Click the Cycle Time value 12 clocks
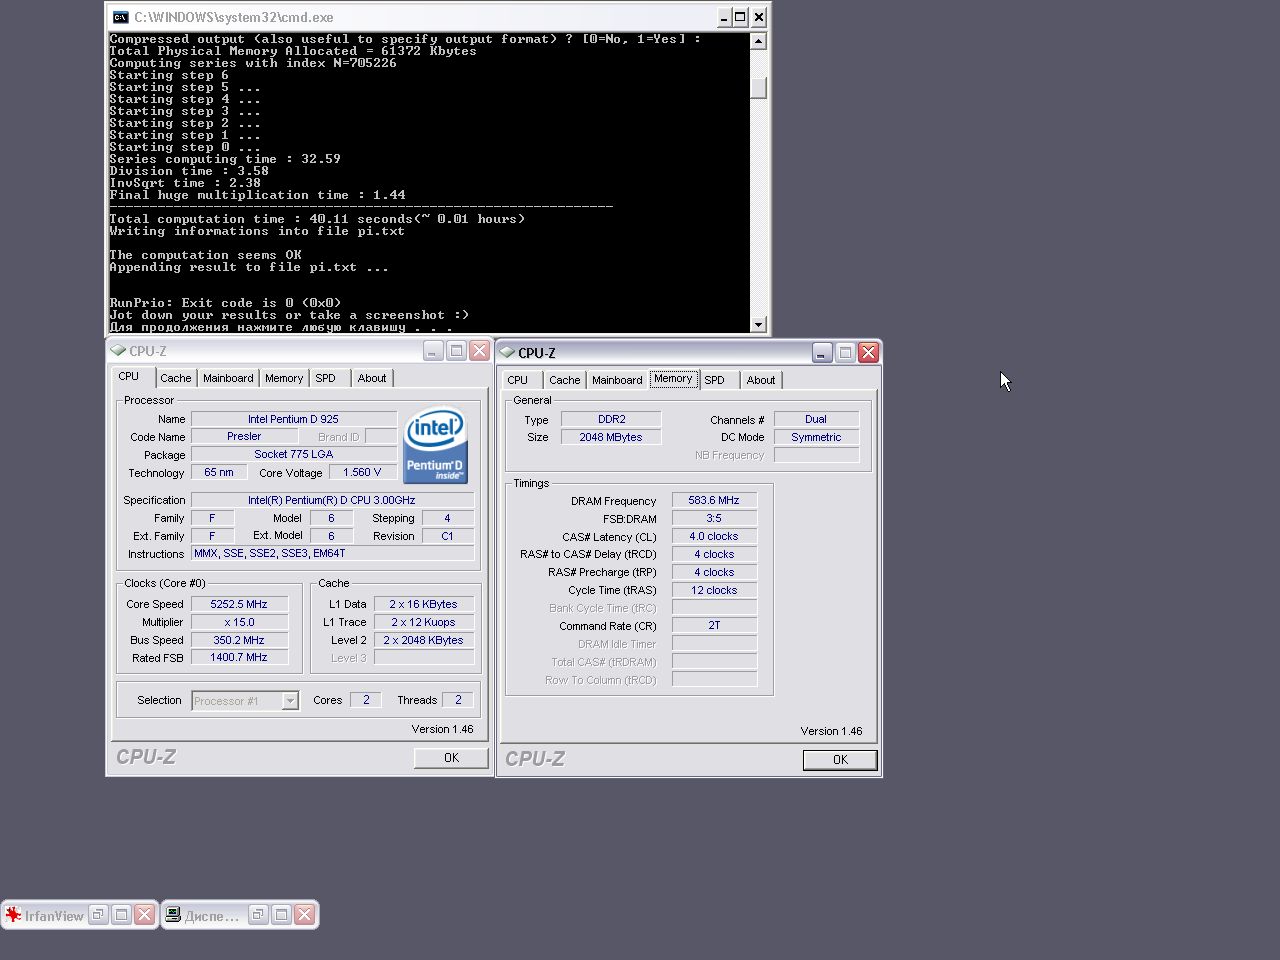1280x960 pixels. [714, 590]
